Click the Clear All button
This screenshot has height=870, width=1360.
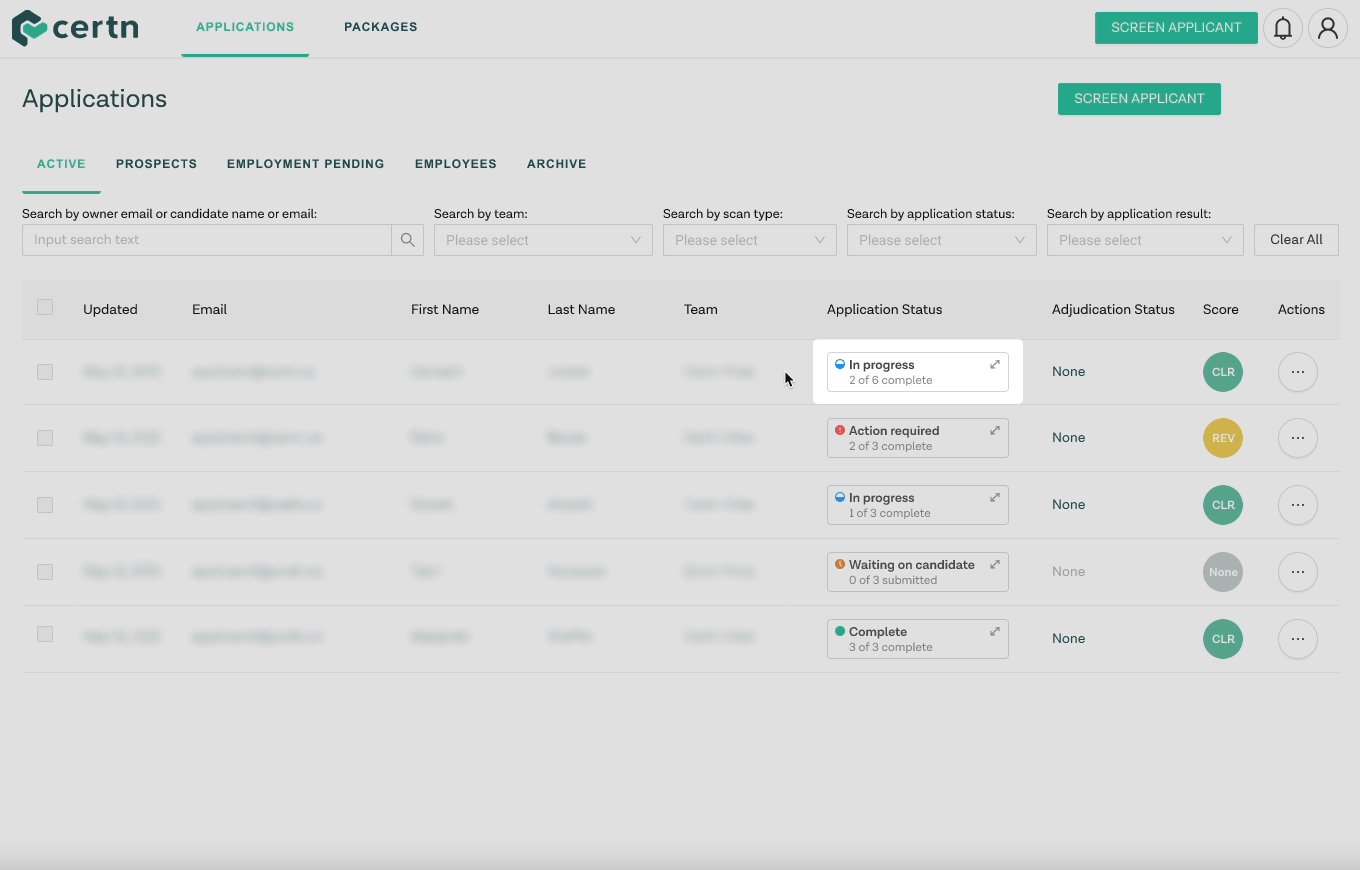(1295, 240)
